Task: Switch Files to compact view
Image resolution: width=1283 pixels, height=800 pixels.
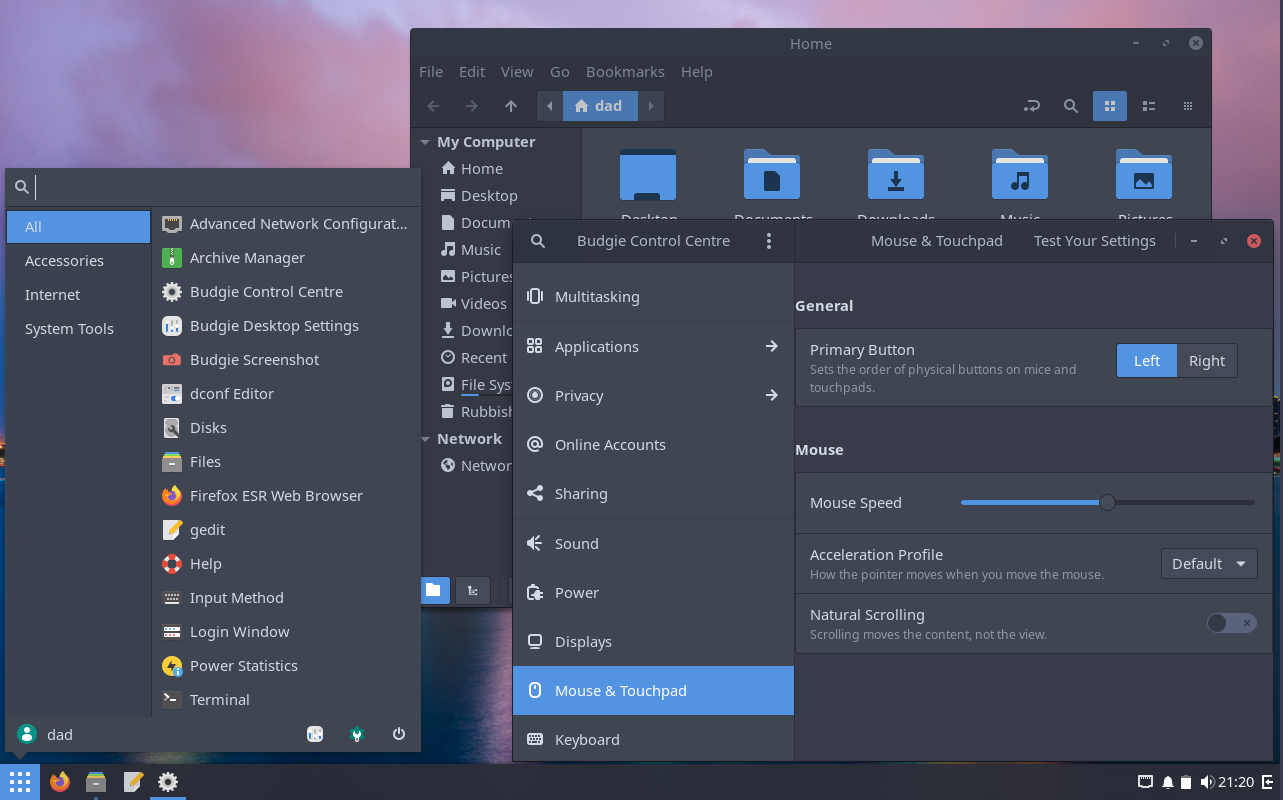Action: click(1188, 106)
